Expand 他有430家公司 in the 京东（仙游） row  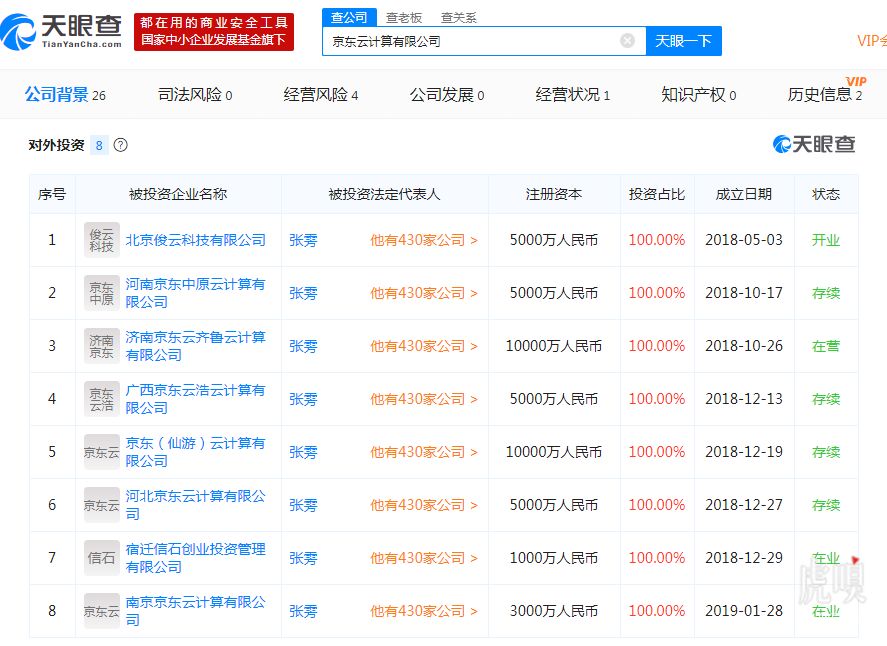coord(424,452)
